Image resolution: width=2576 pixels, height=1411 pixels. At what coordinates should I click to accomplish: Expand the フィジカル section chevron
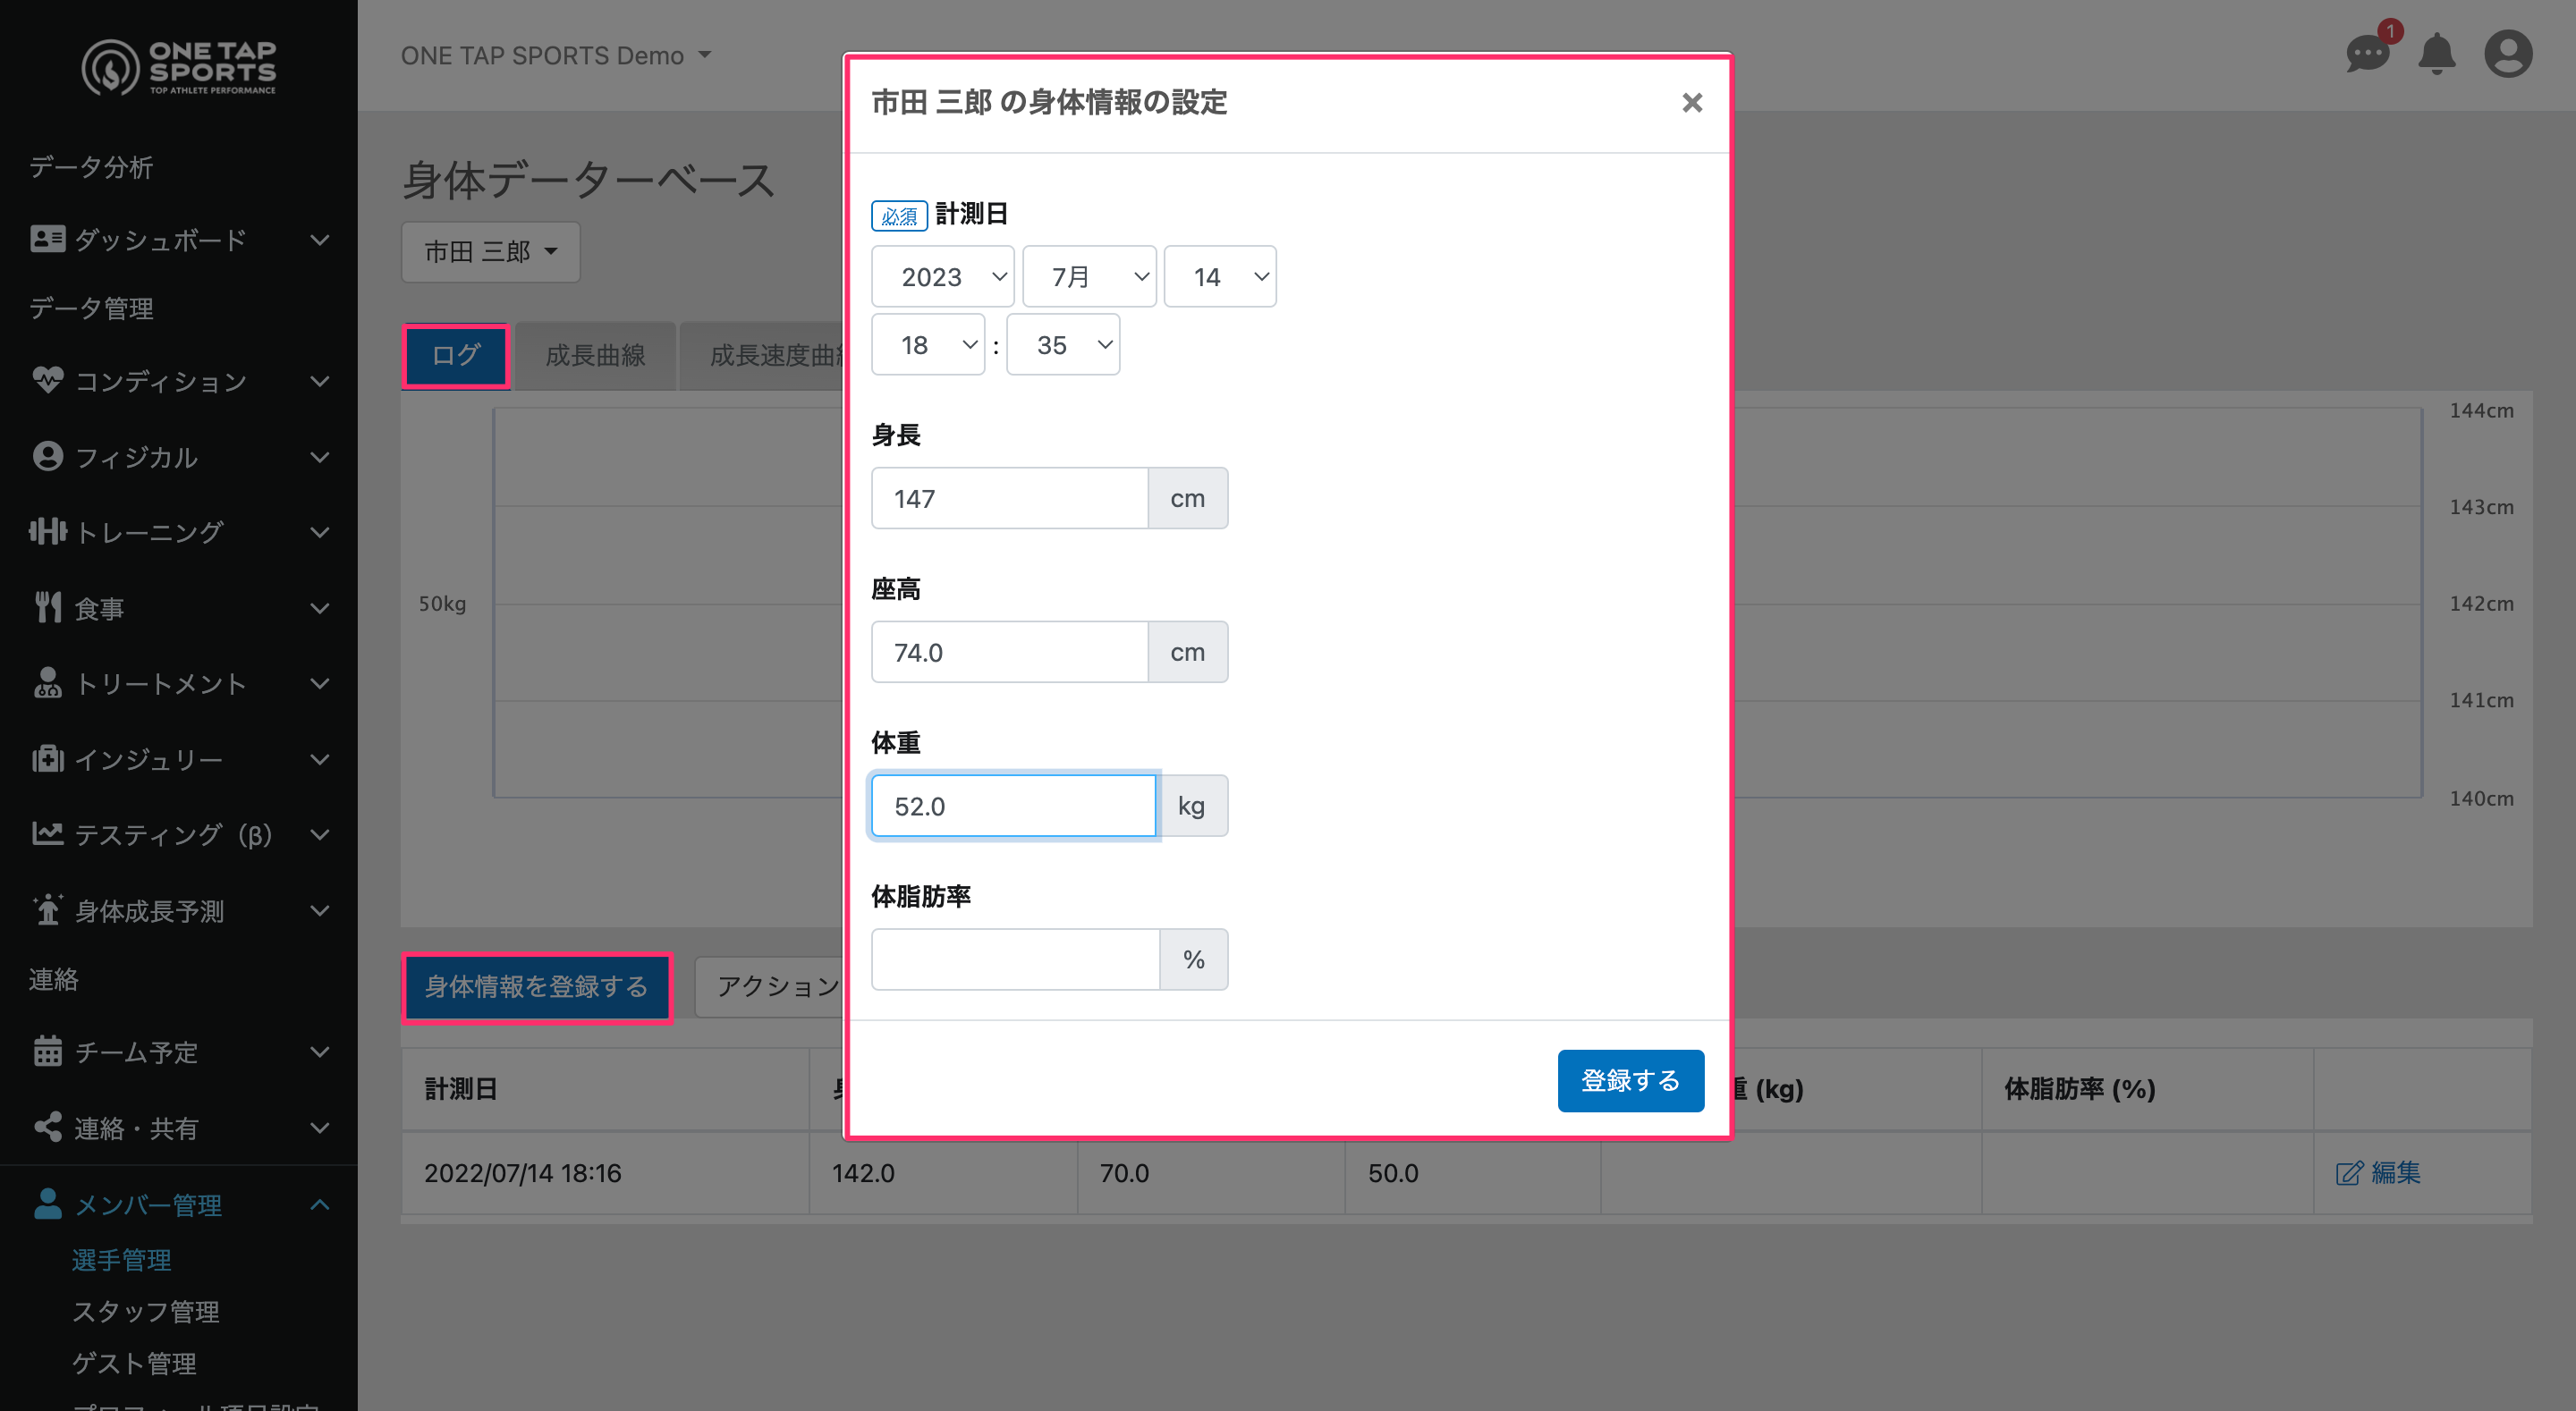pyautogui.click(x=319, y=457)
